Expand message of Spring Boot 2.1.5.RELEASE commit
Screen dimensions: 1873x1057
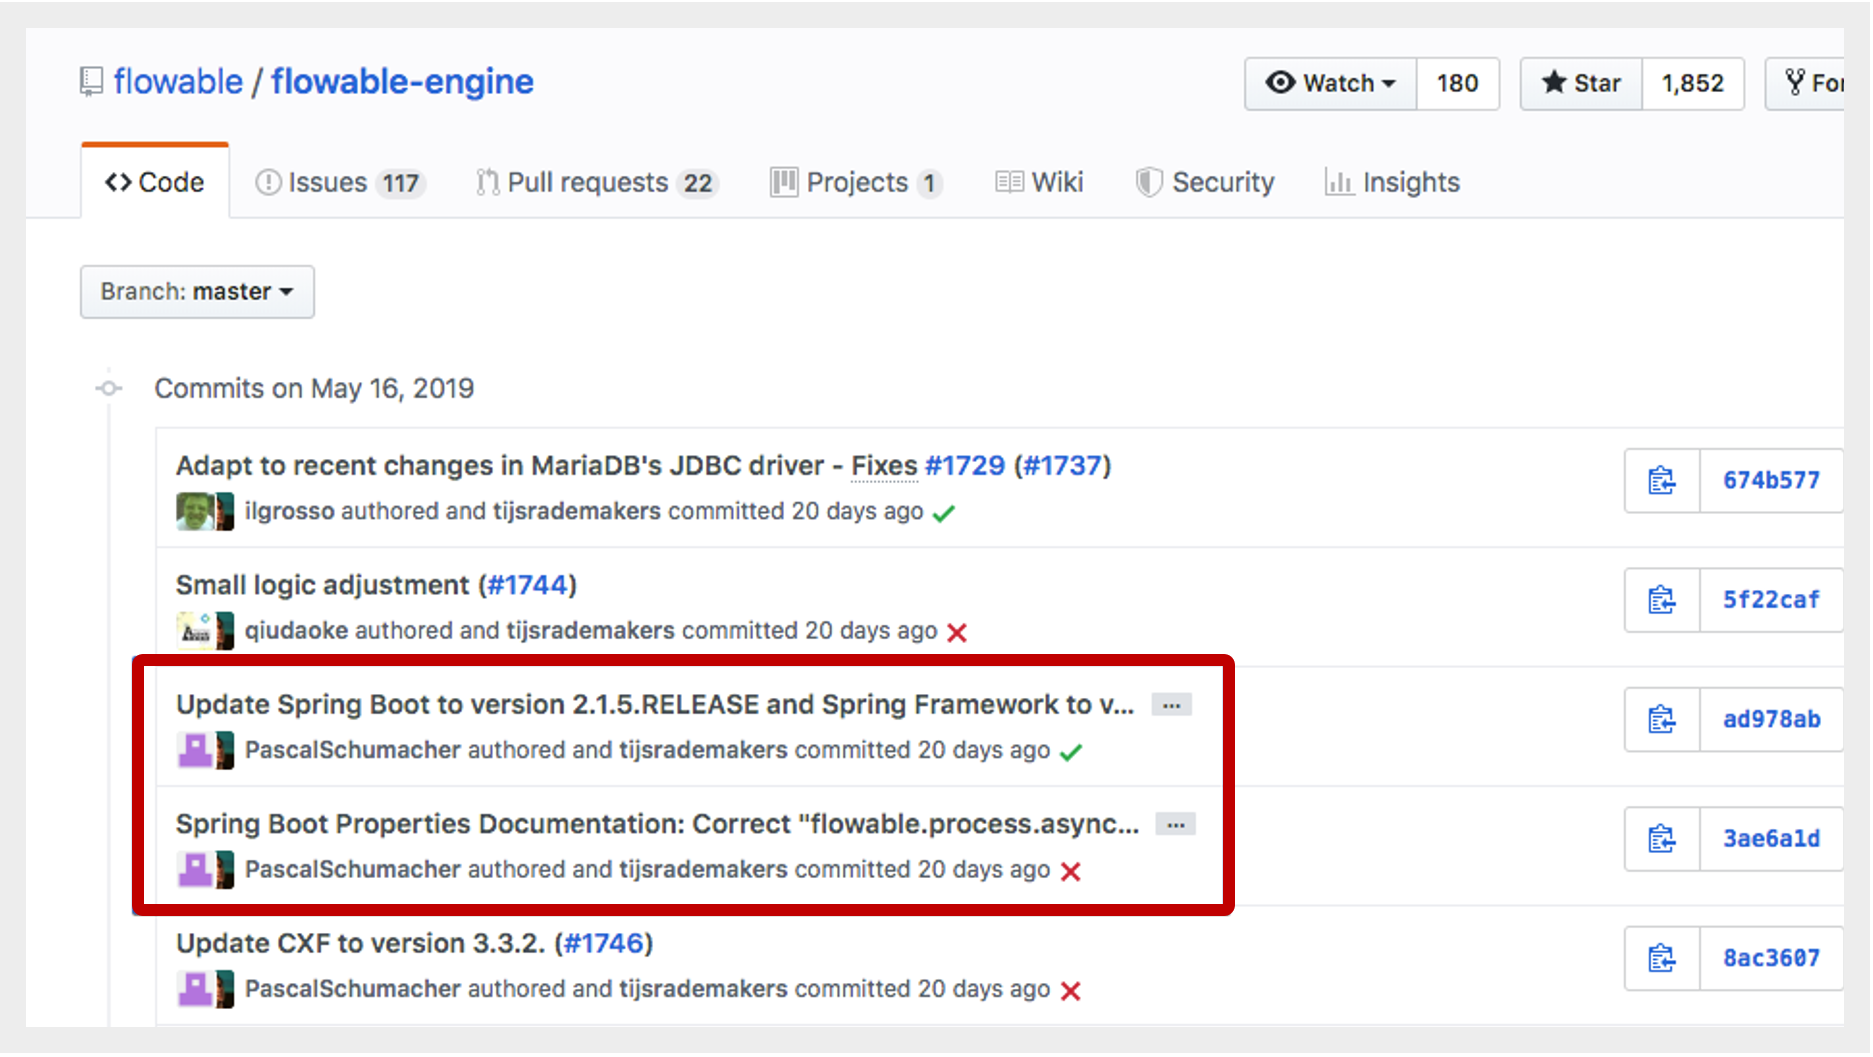point(1171,705)
